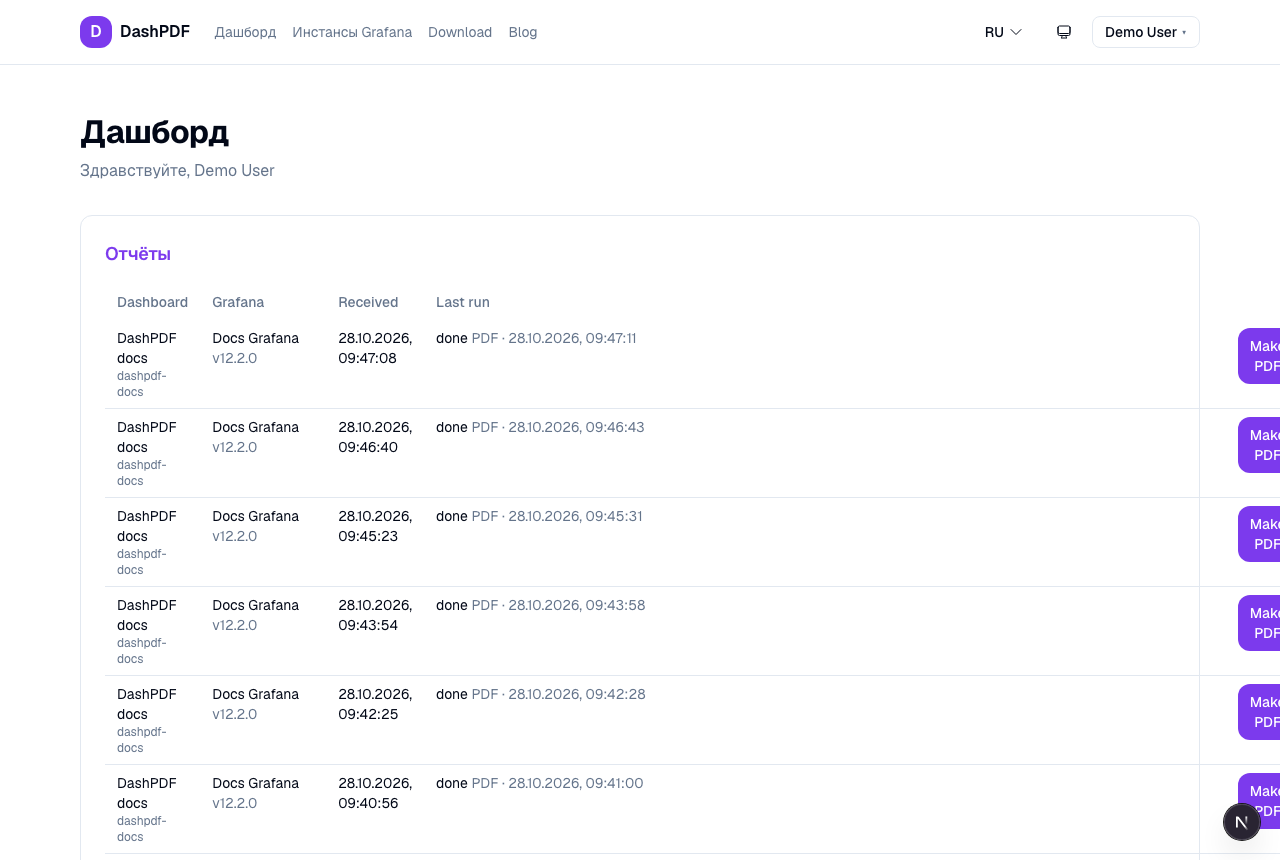Click the Received column header
Screen dimensions: 1280x860
pyautogui.click(x=368, y=302)
